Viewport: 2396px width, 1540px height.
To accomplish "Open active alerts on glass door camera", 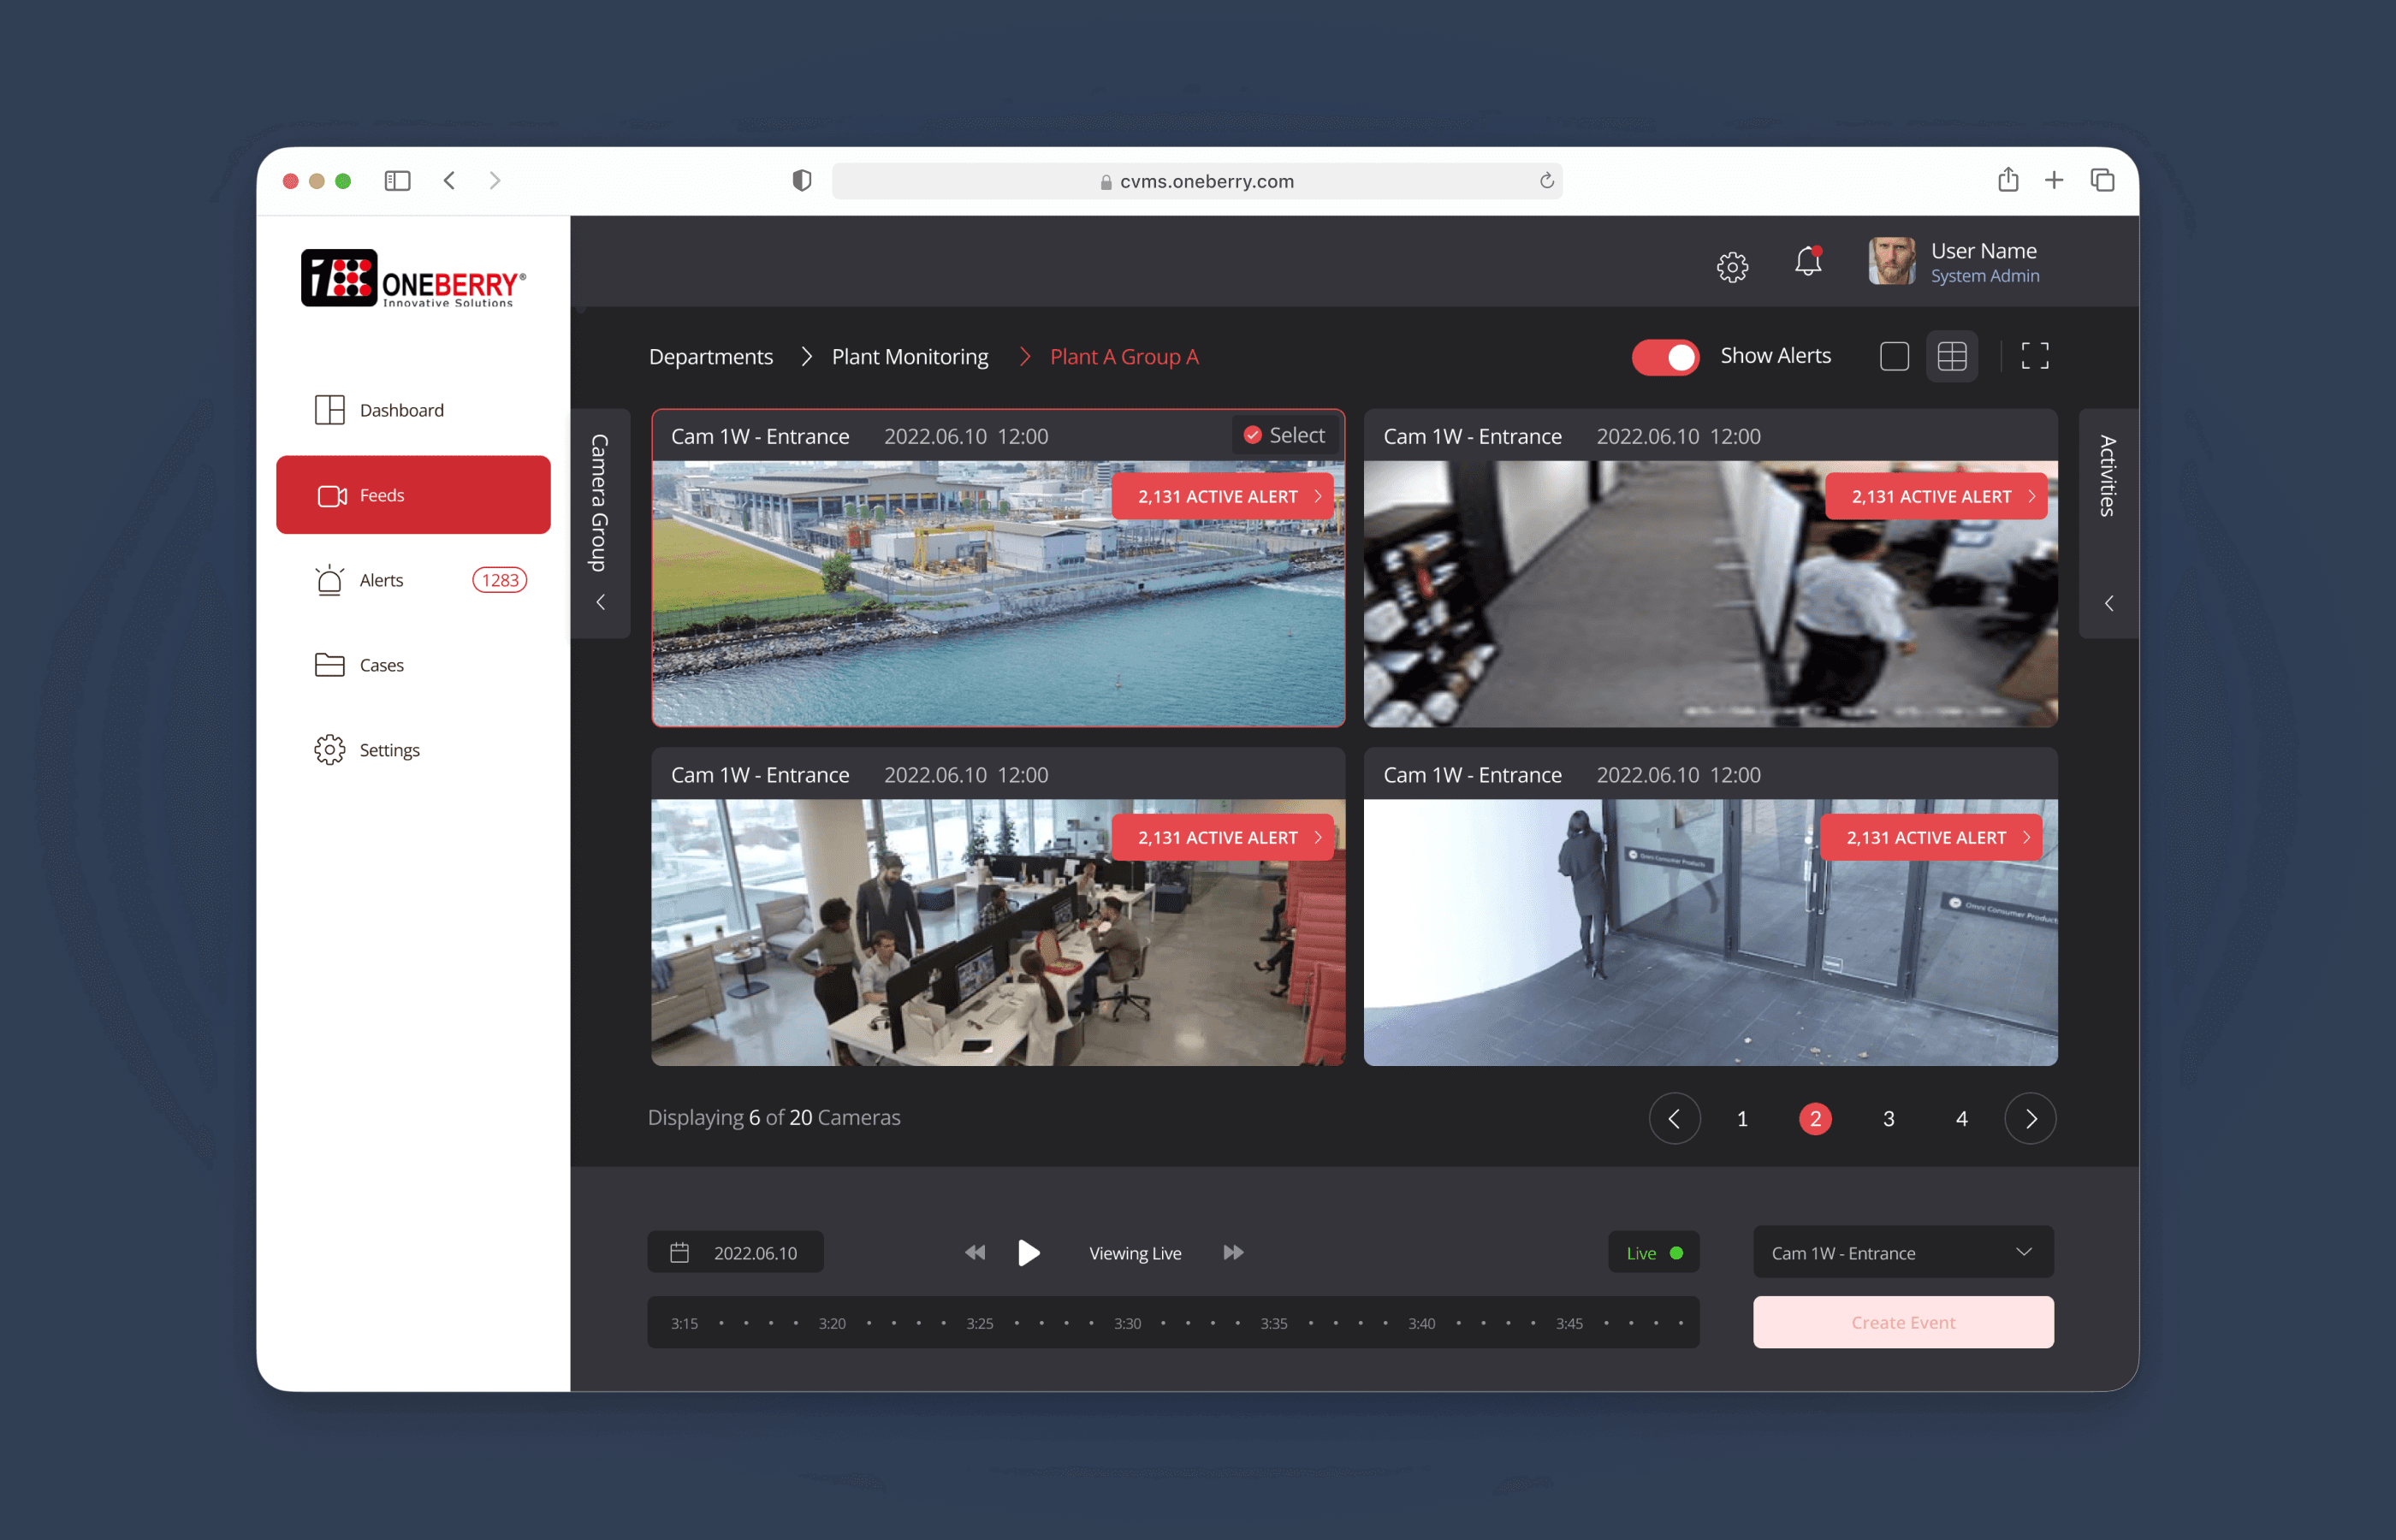I will (x=1930, y=837).
